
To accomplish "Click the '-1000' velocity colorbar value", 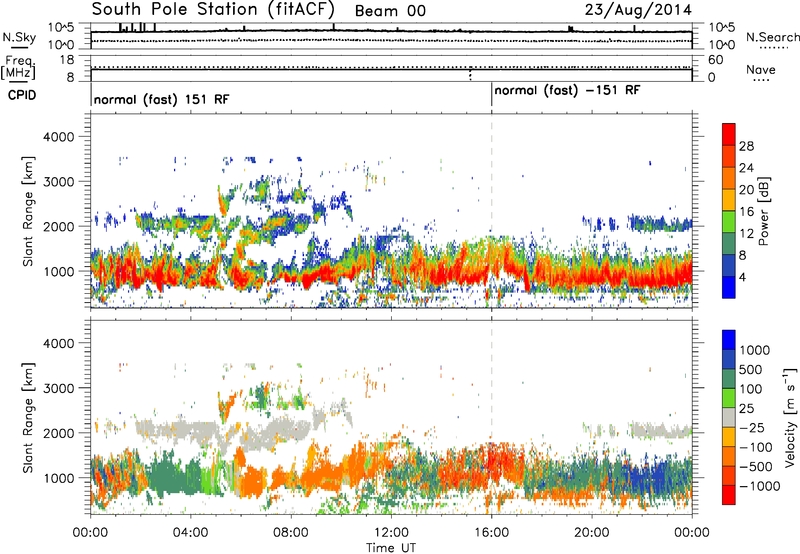I will [759, 486].
